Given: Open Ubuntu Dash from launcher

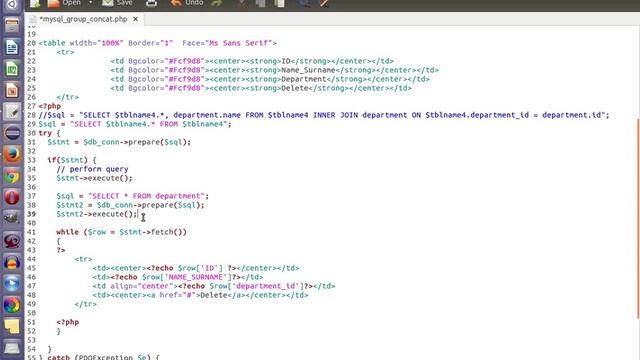Looking at the screenshot, I should pyautogui.click(x=12, y=4).
